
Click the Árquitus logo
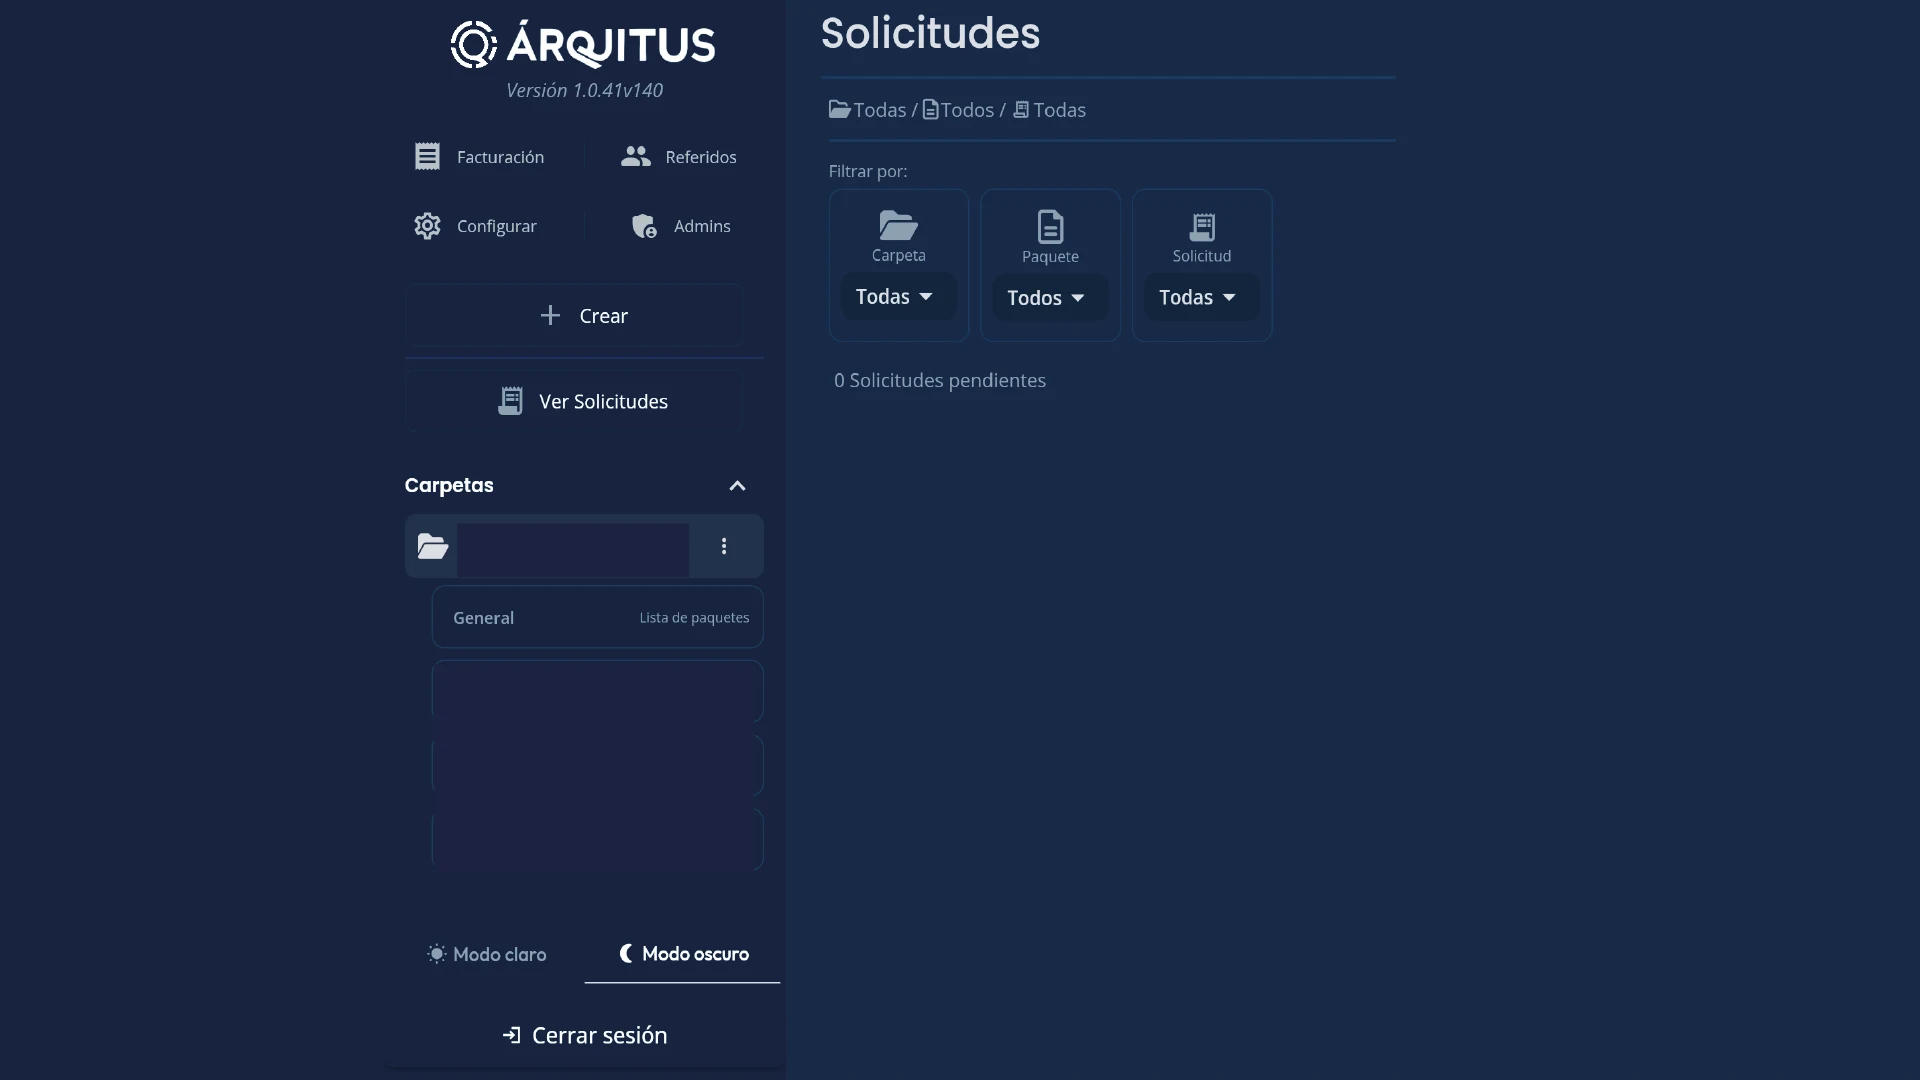point(583,44)
